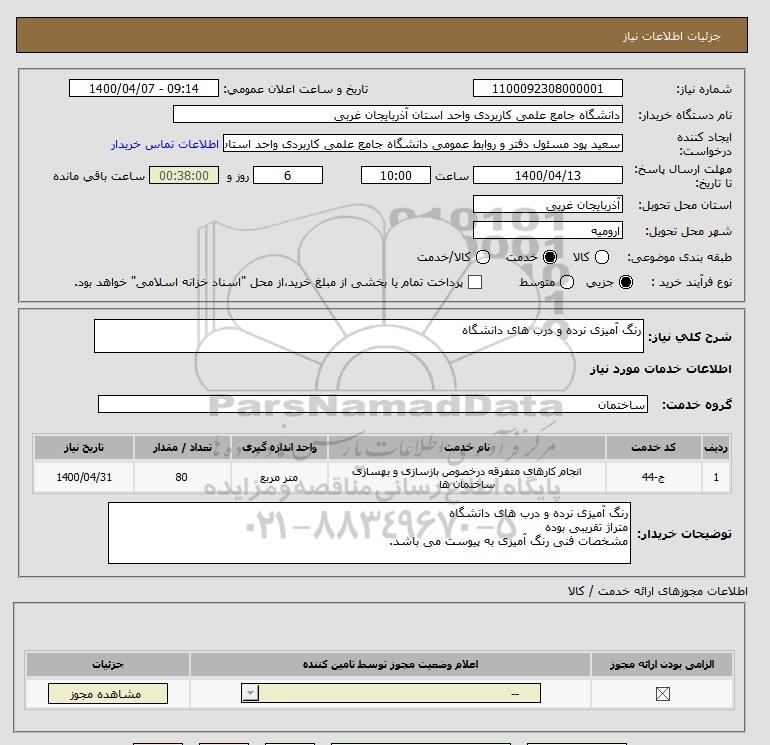Click the announcement date field 1400/04/07 - 09:14
Screen dimensions: 770x745
[144, 88]
